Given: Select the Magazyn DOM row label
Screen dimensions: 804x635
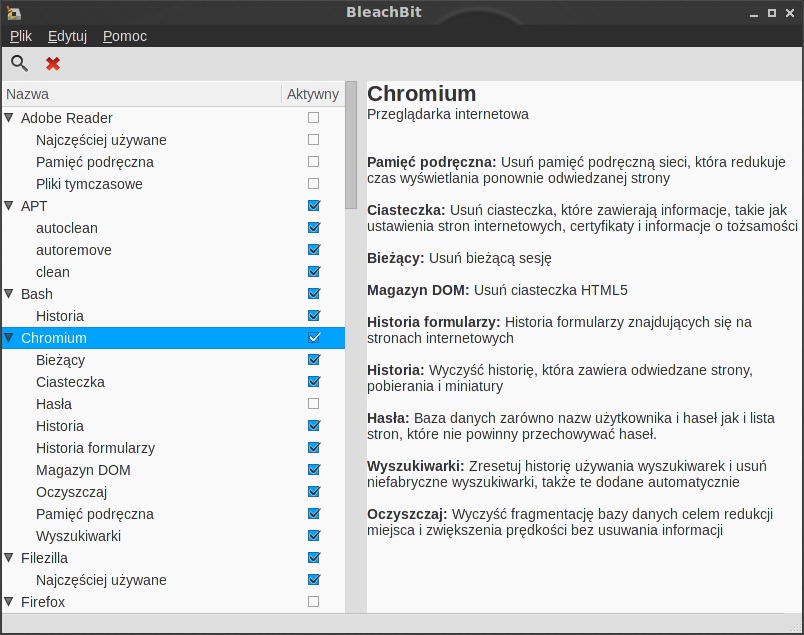Looking at the screenshot, I should tap(83, 470).
